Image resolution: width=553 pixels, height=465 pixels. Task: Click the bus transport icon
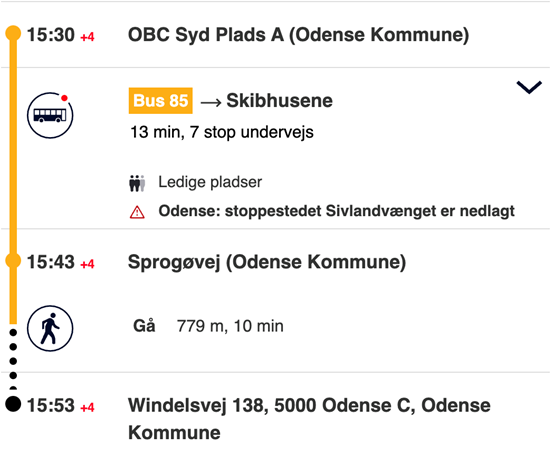[x=50, y=115]
